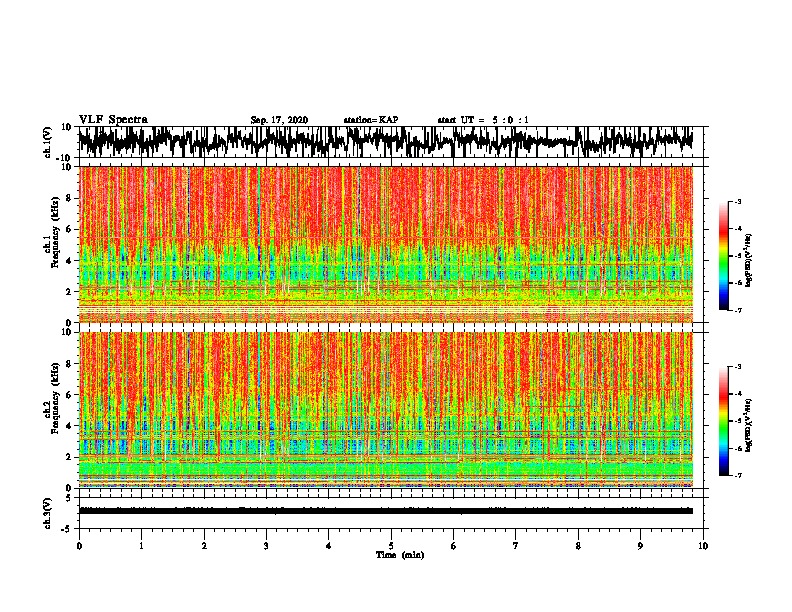
Task: Click time axis tick label "3"
Action: coord(266,546)
